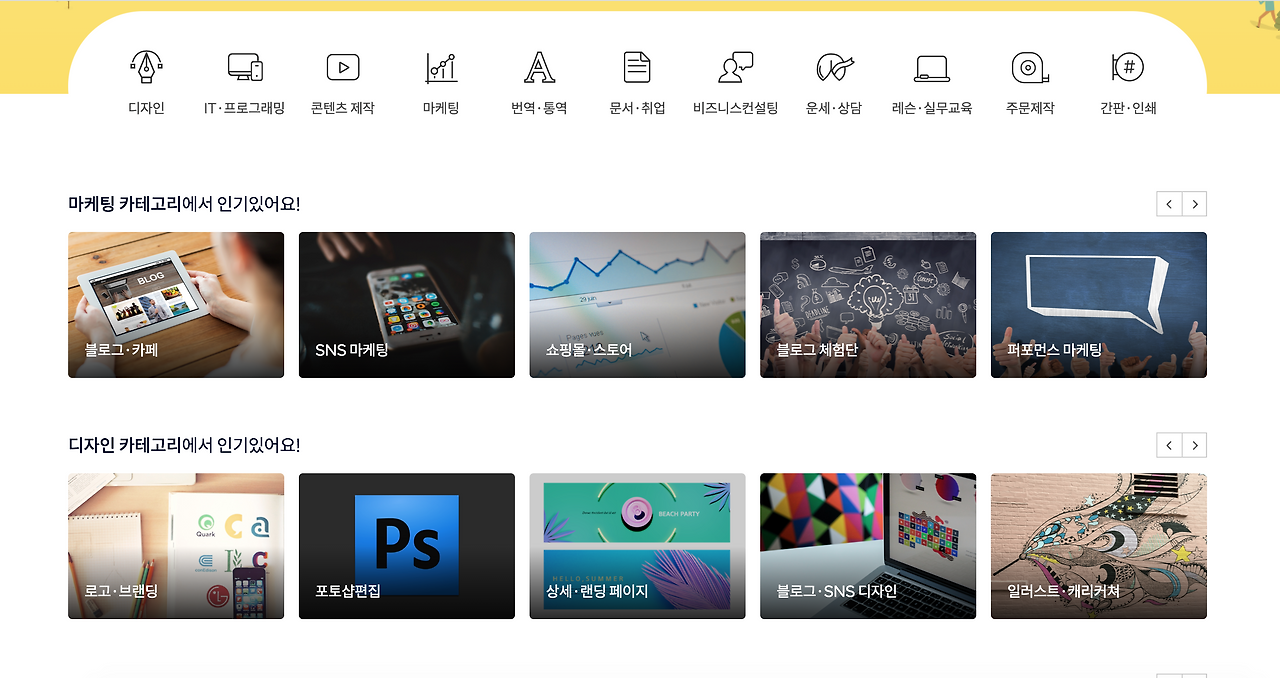Click the 비즈니스컨설팅 label text
Screen dimensions: 1280x678
coord(735,108)
